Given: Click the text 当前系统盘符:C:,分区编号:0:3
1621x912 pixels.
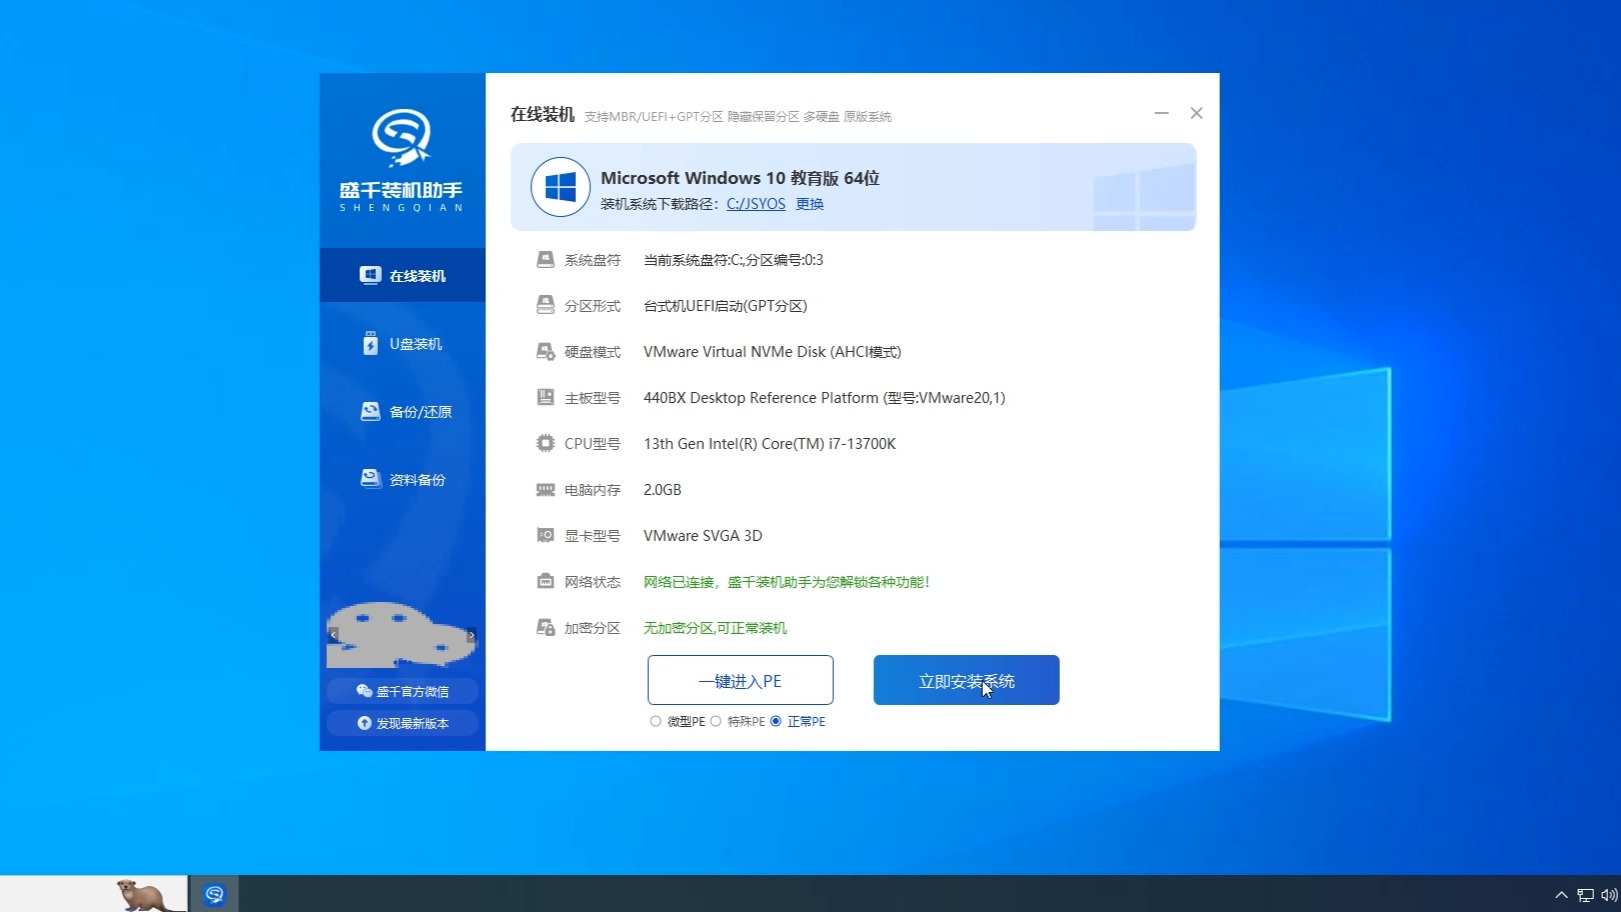Looking at the screenshot, I should 733,260.
